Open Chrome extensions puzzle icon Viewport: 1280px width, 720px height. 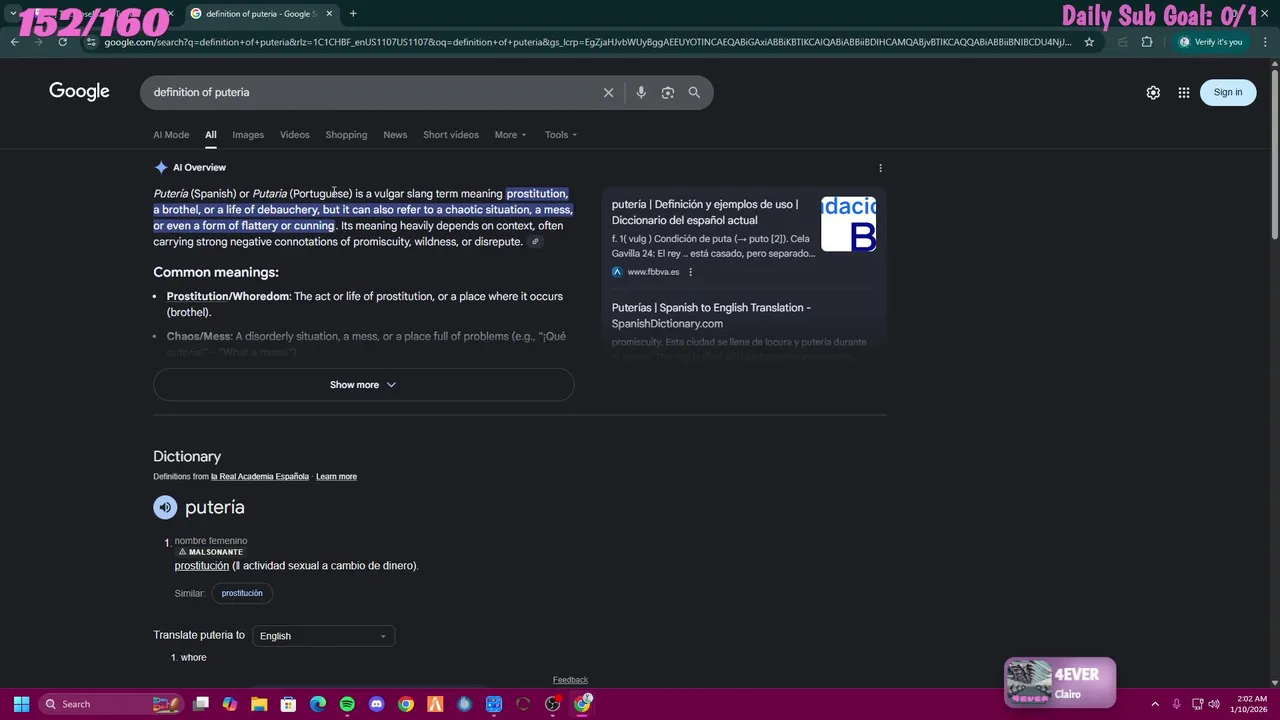coord(1147,42)
